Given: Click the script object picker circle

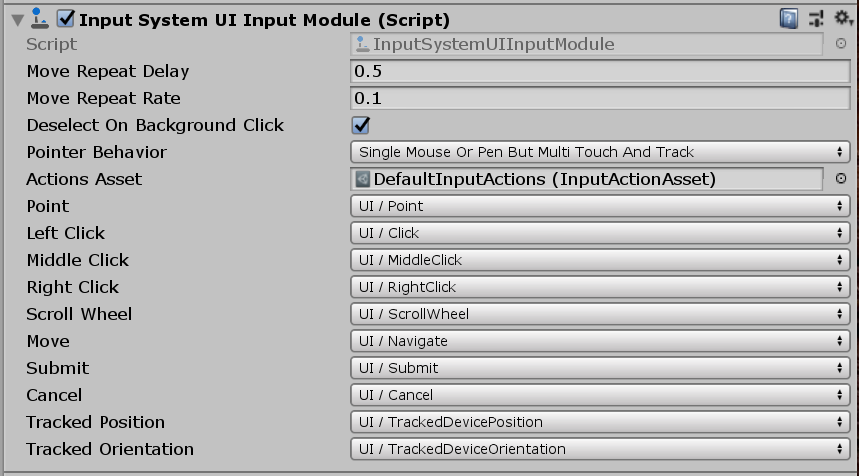Looking at the screenshot, I should (x=841, y=44).
